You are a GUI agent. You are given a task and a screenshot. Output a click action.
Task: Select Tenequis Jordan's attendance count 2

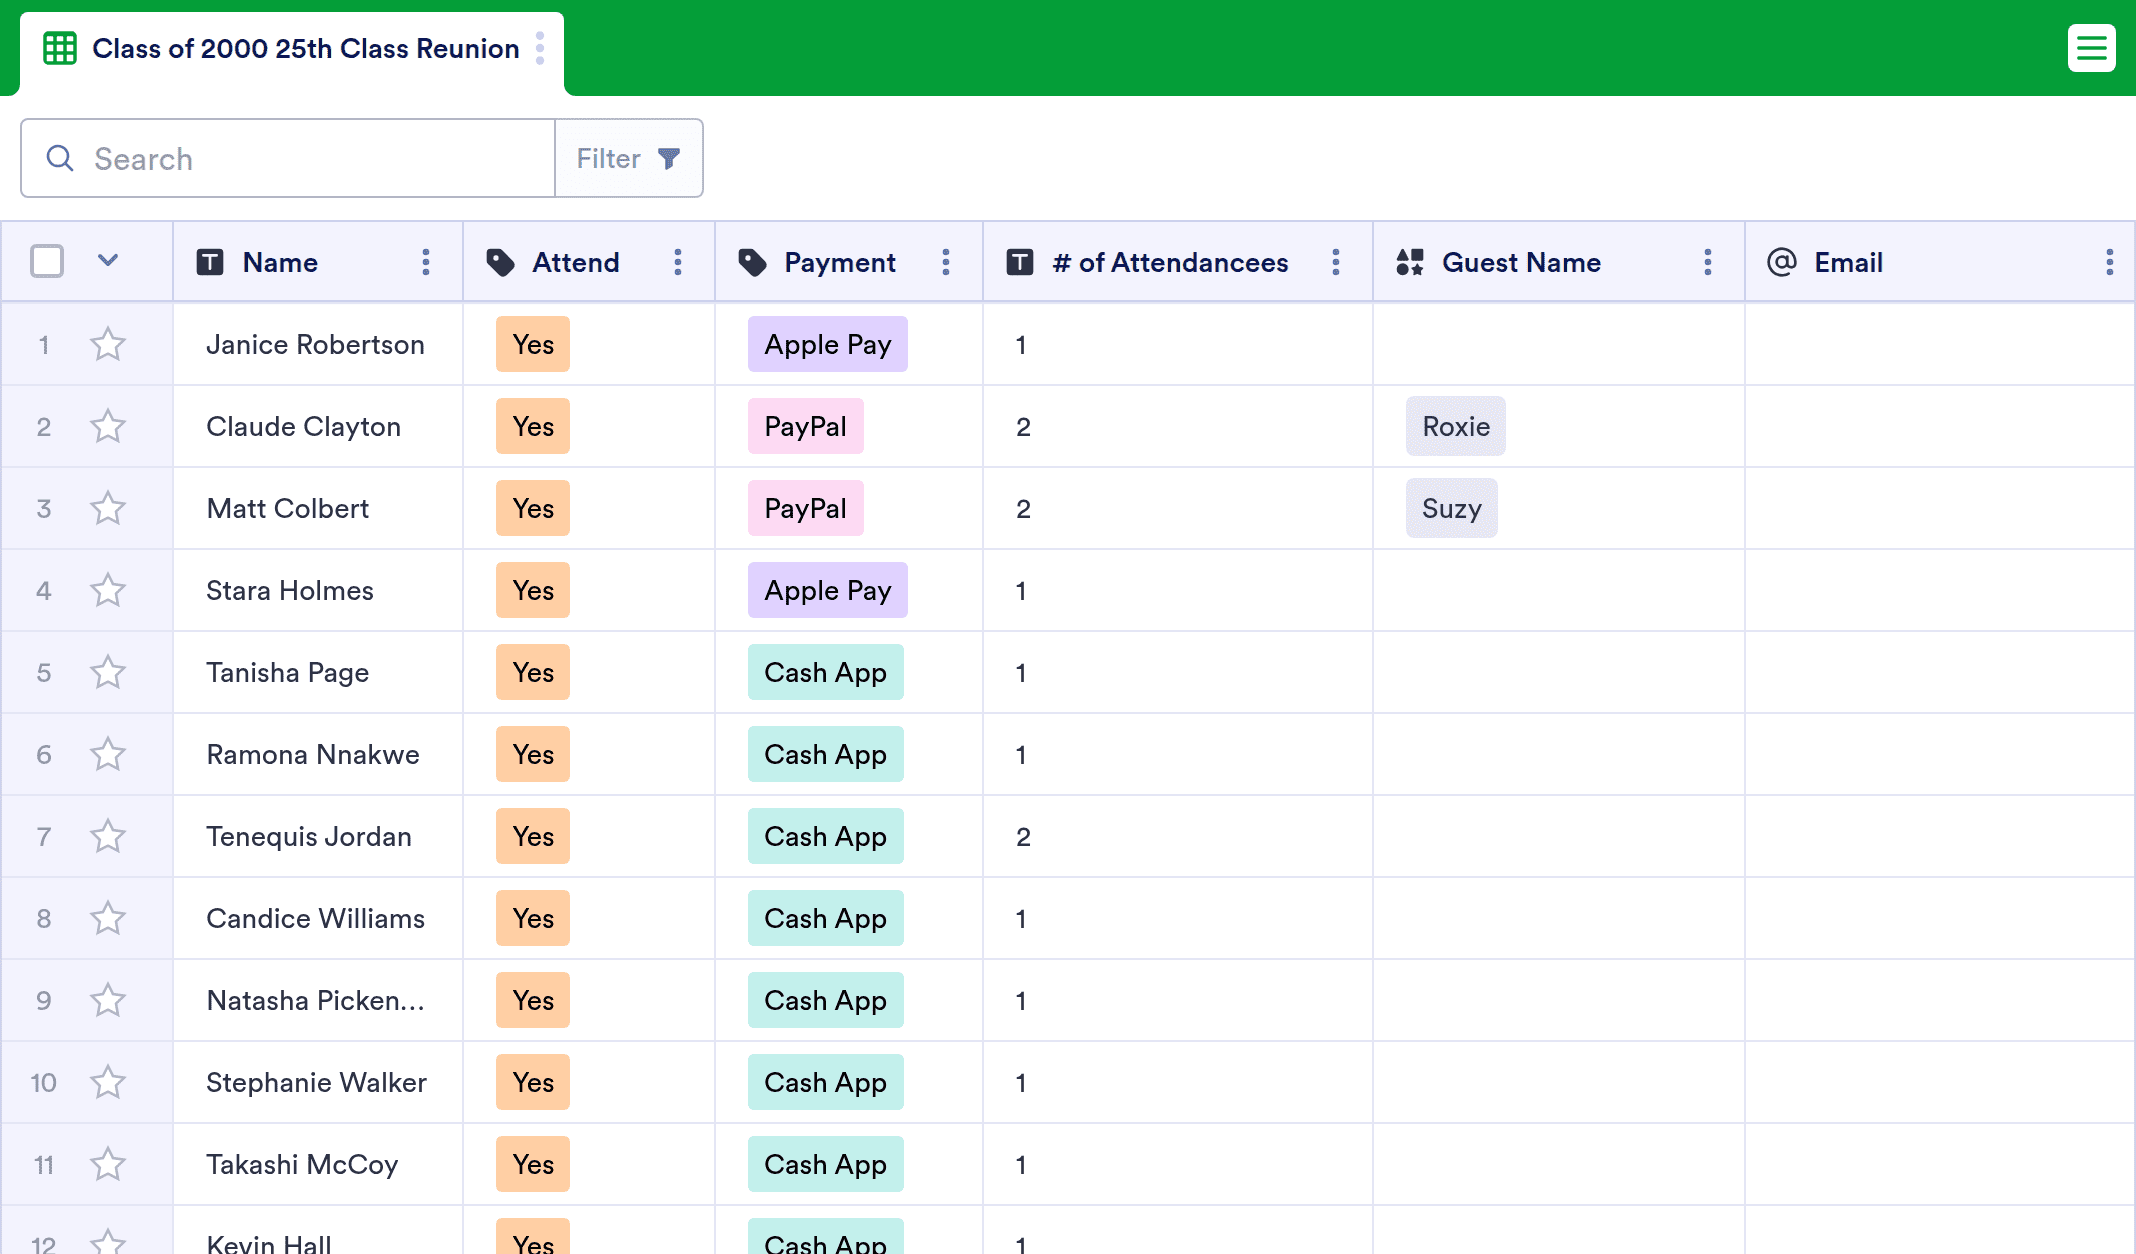coord(1178,836)
